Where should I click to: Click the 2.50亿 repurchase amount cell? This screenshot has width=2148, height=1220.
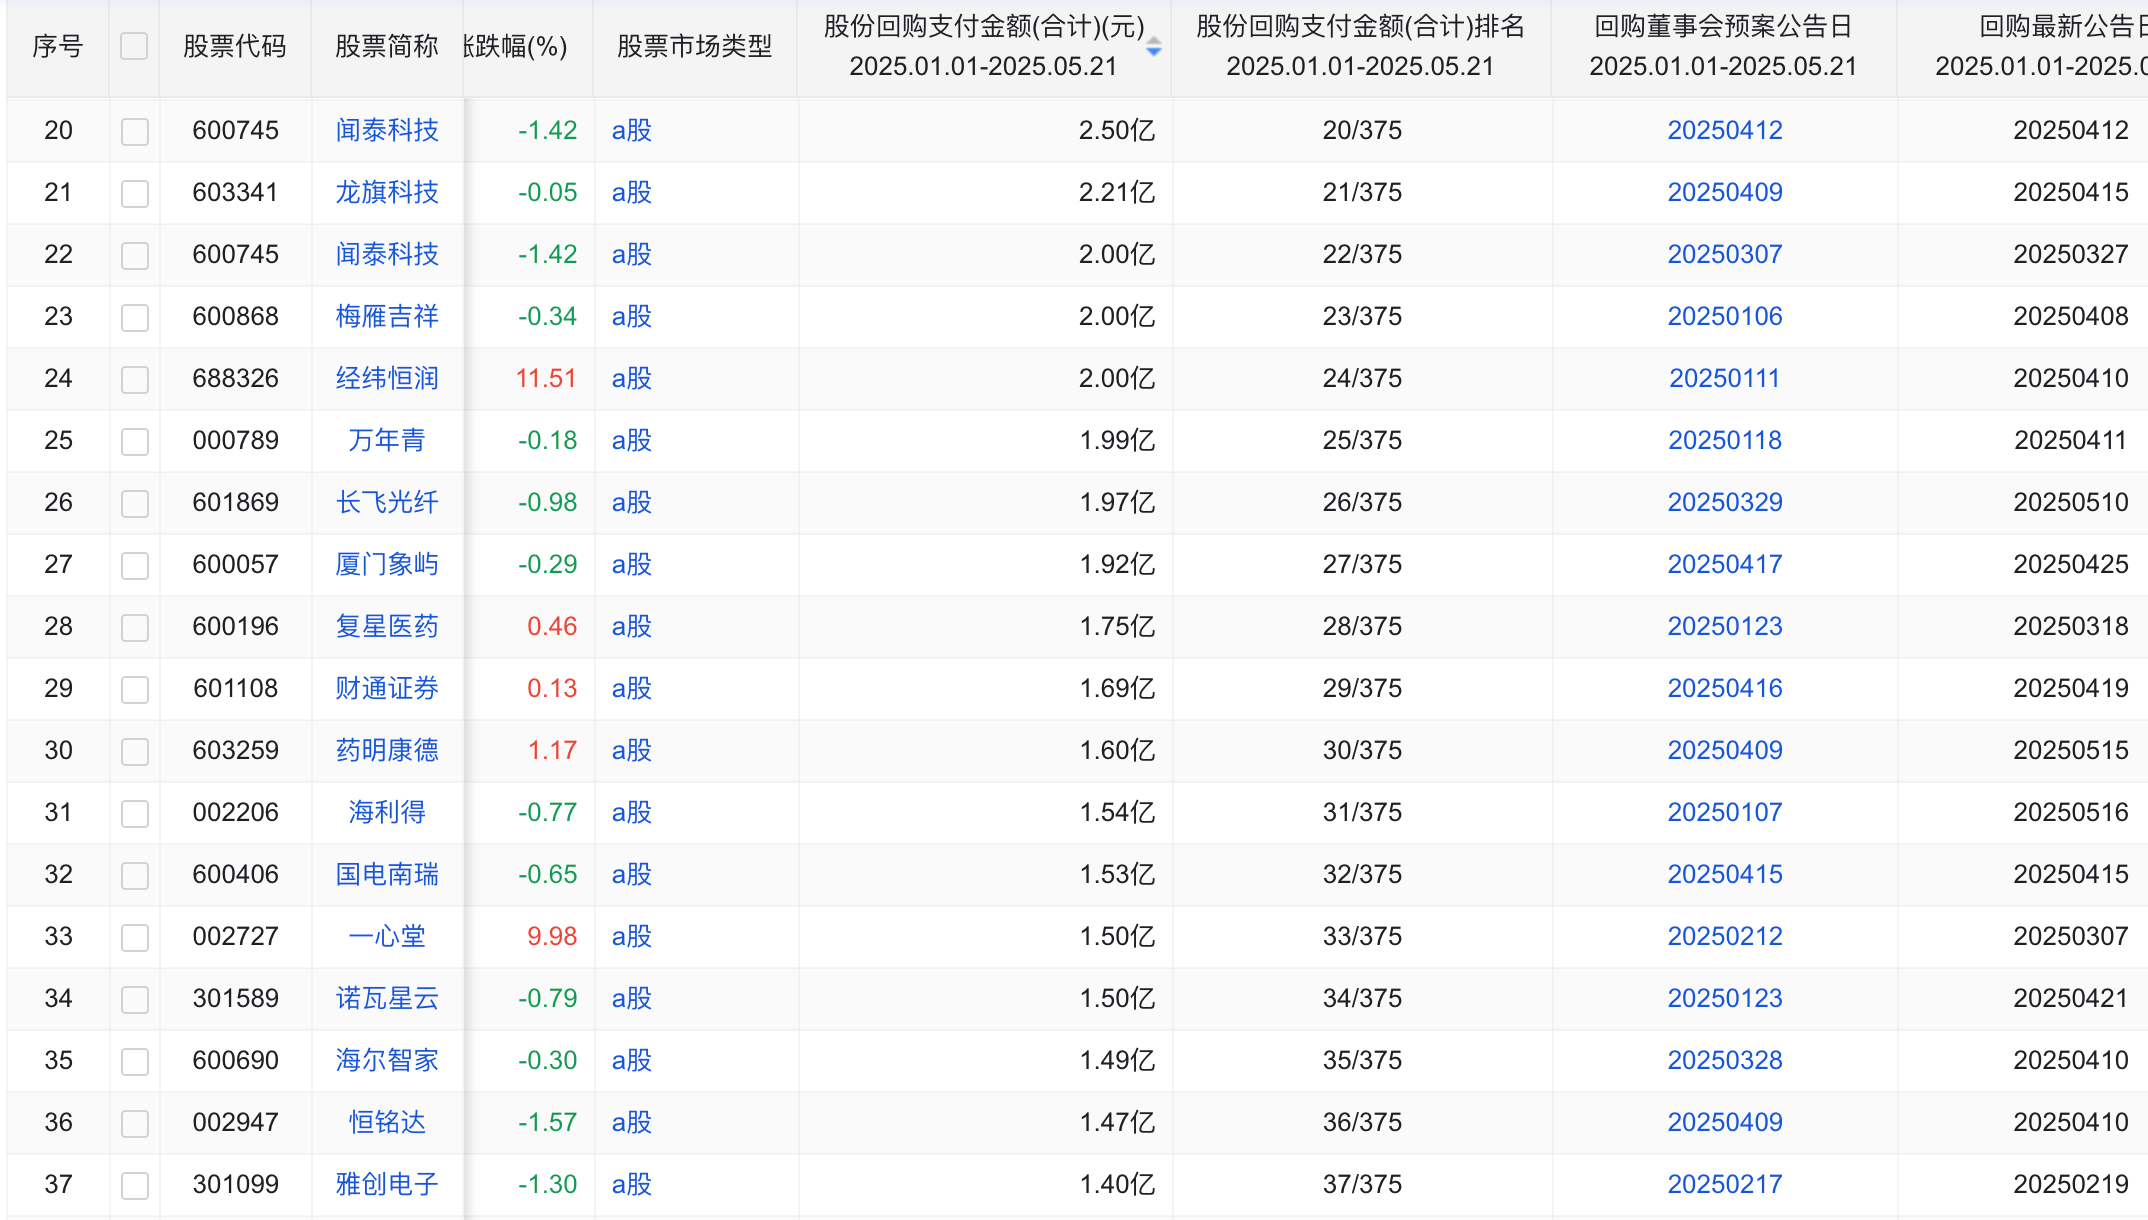1117,130
